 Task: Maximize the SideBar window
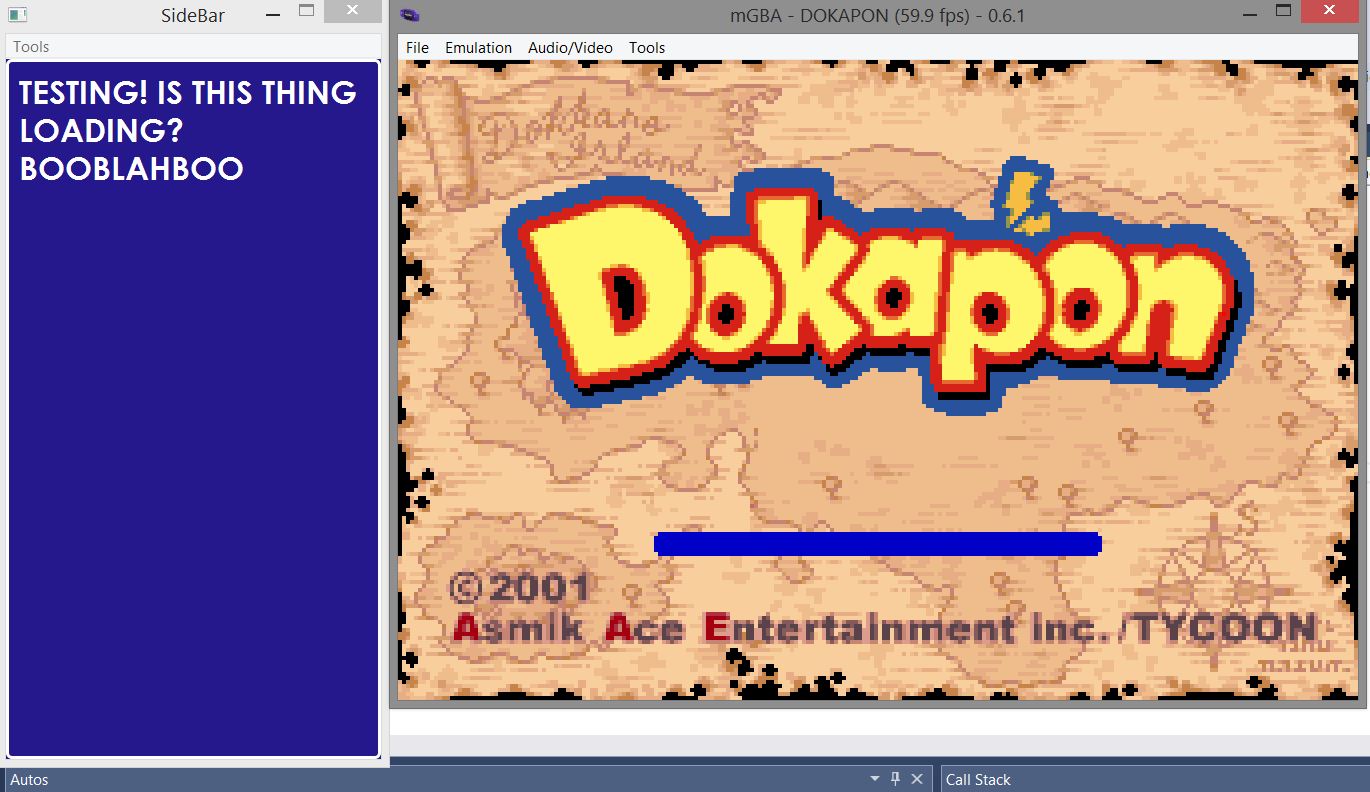click(307, 12)
